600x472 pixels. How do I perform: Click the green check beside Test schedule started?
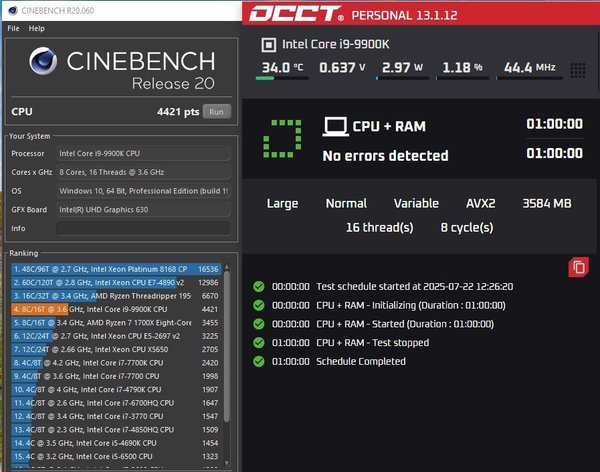[x=259, y=286]
